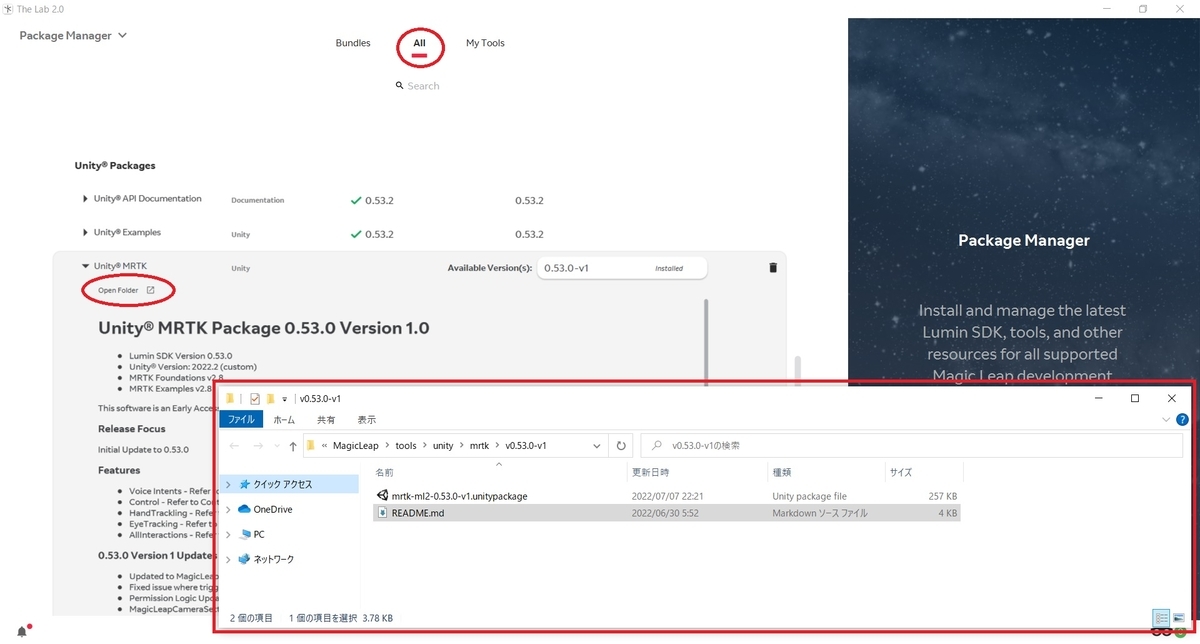Click MagicLeap in the breadcrumb path
The height and width of the screenshot is (644, 1200).
tap(356, 445)
